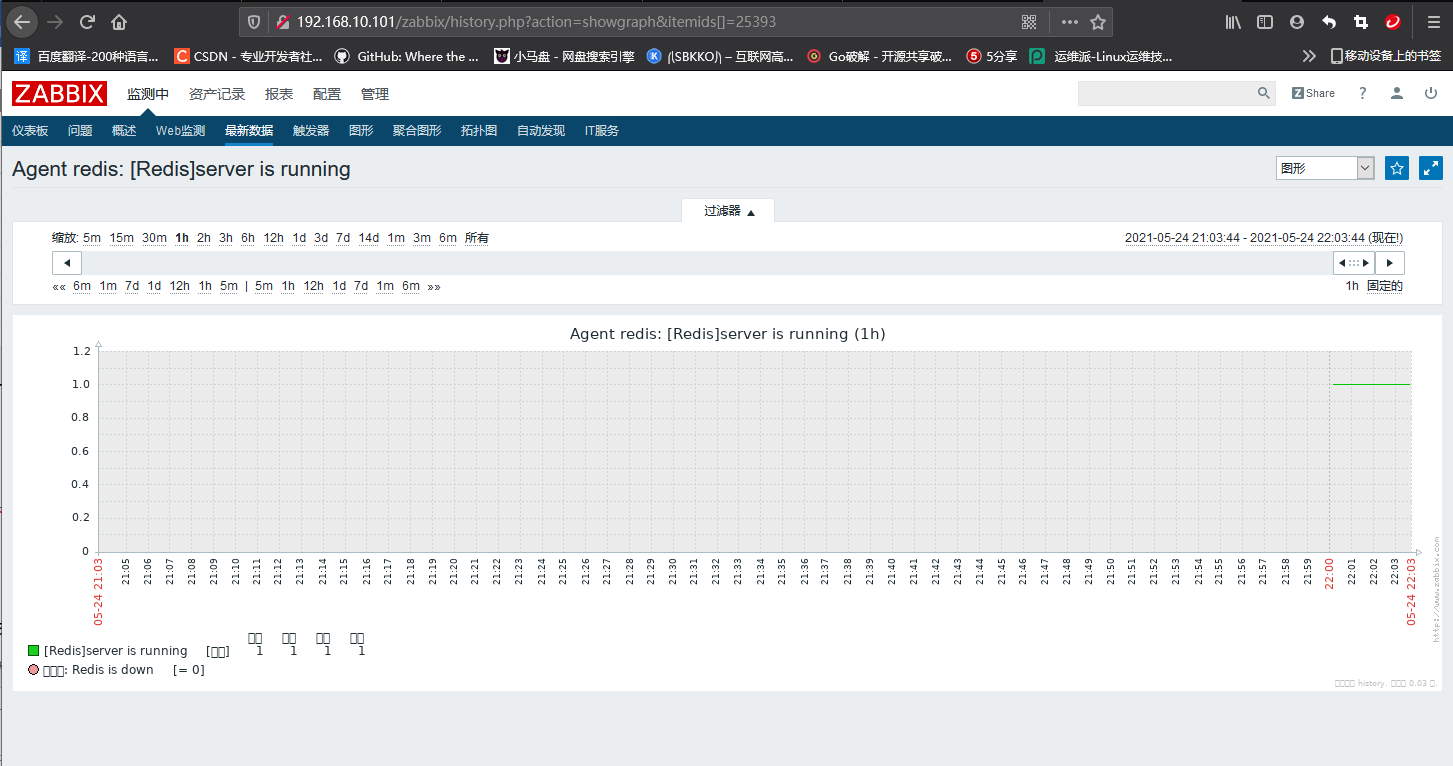Open the 图形 view dropdown
Screen dimensions: 1453x766
1325,168
